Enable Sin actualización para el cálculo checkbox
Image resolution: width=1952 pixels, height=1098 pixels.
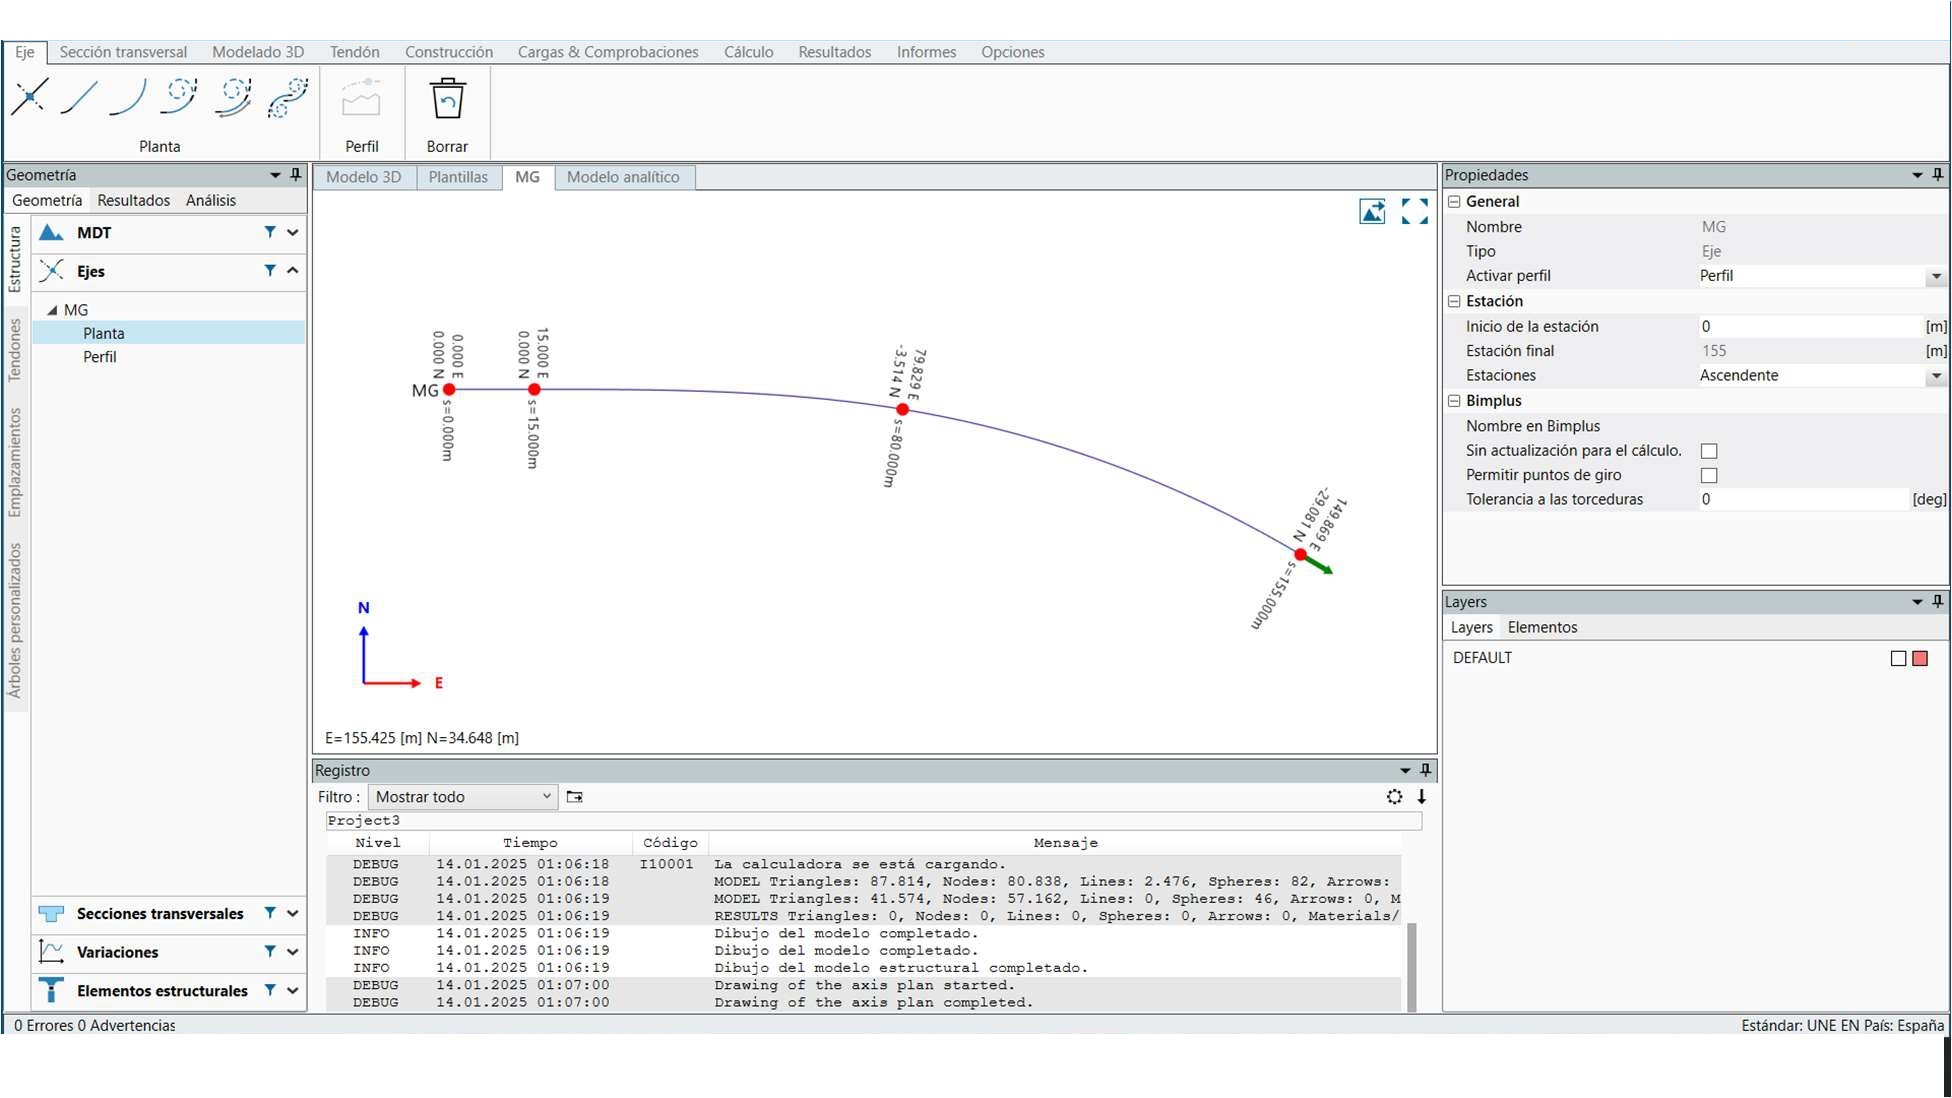[1709, 451]
